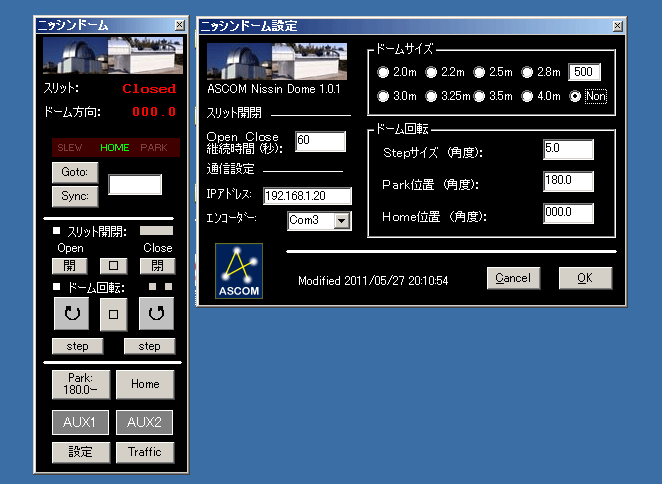Click the AUX1 button
Screen dimensions: 662x484
coord(80,422)
